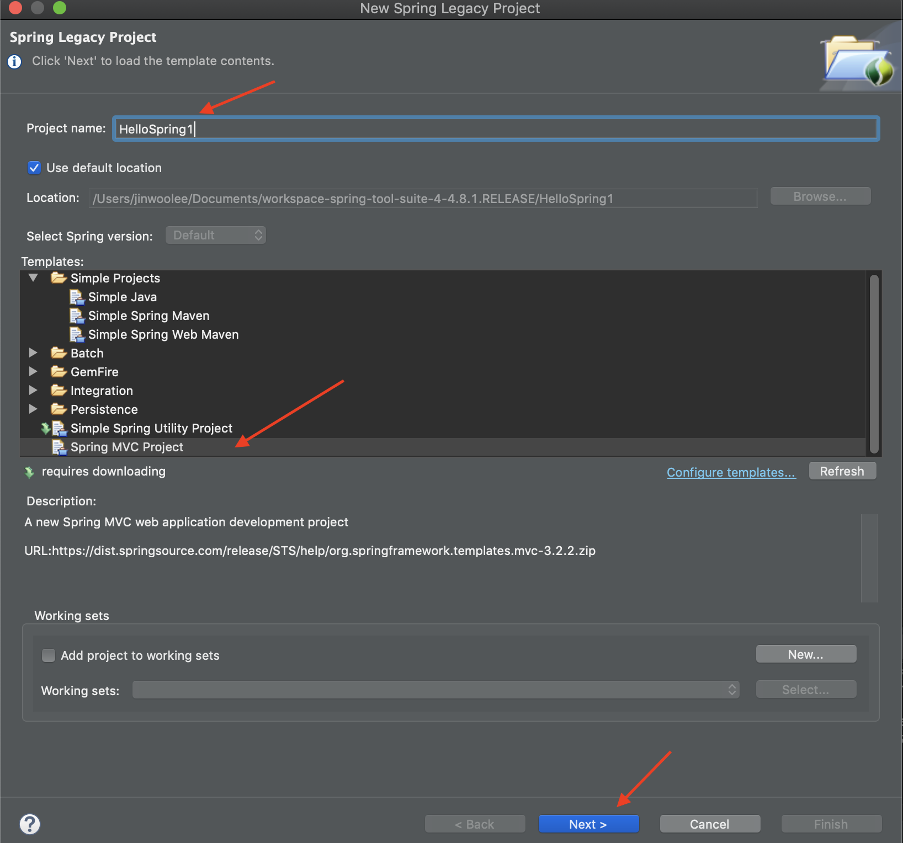The image size is (904, 844).
Task: Select the Simple Java template
Action: point(122,297)
